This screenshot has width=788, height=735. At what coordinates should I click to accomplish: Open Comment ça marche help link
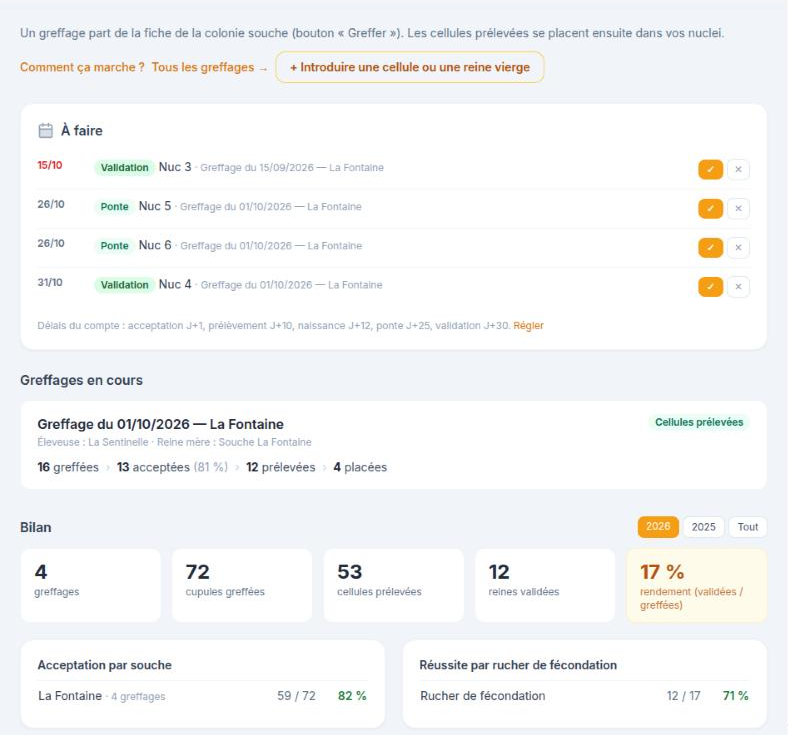point(82,67)
